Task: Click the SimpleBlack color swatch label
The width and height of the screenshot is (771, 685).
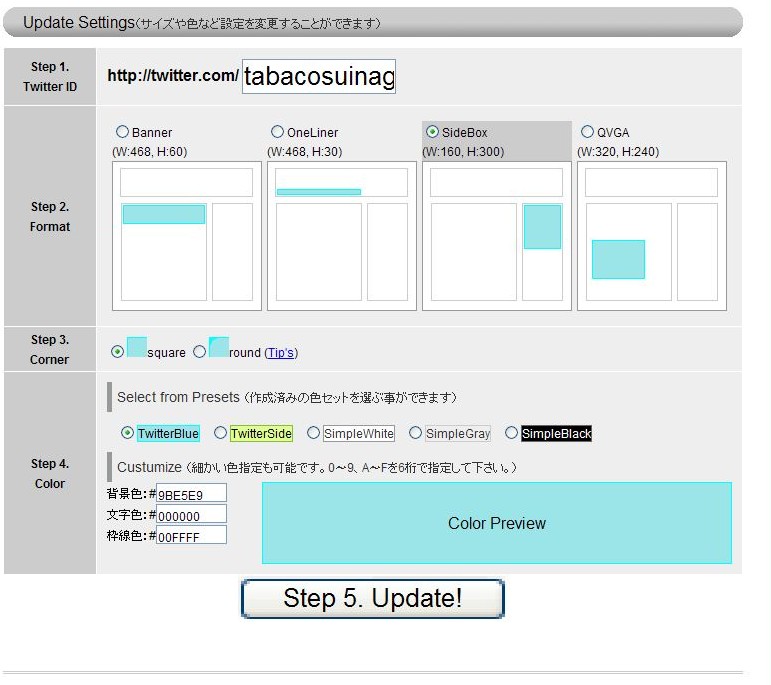Action: 556,434
